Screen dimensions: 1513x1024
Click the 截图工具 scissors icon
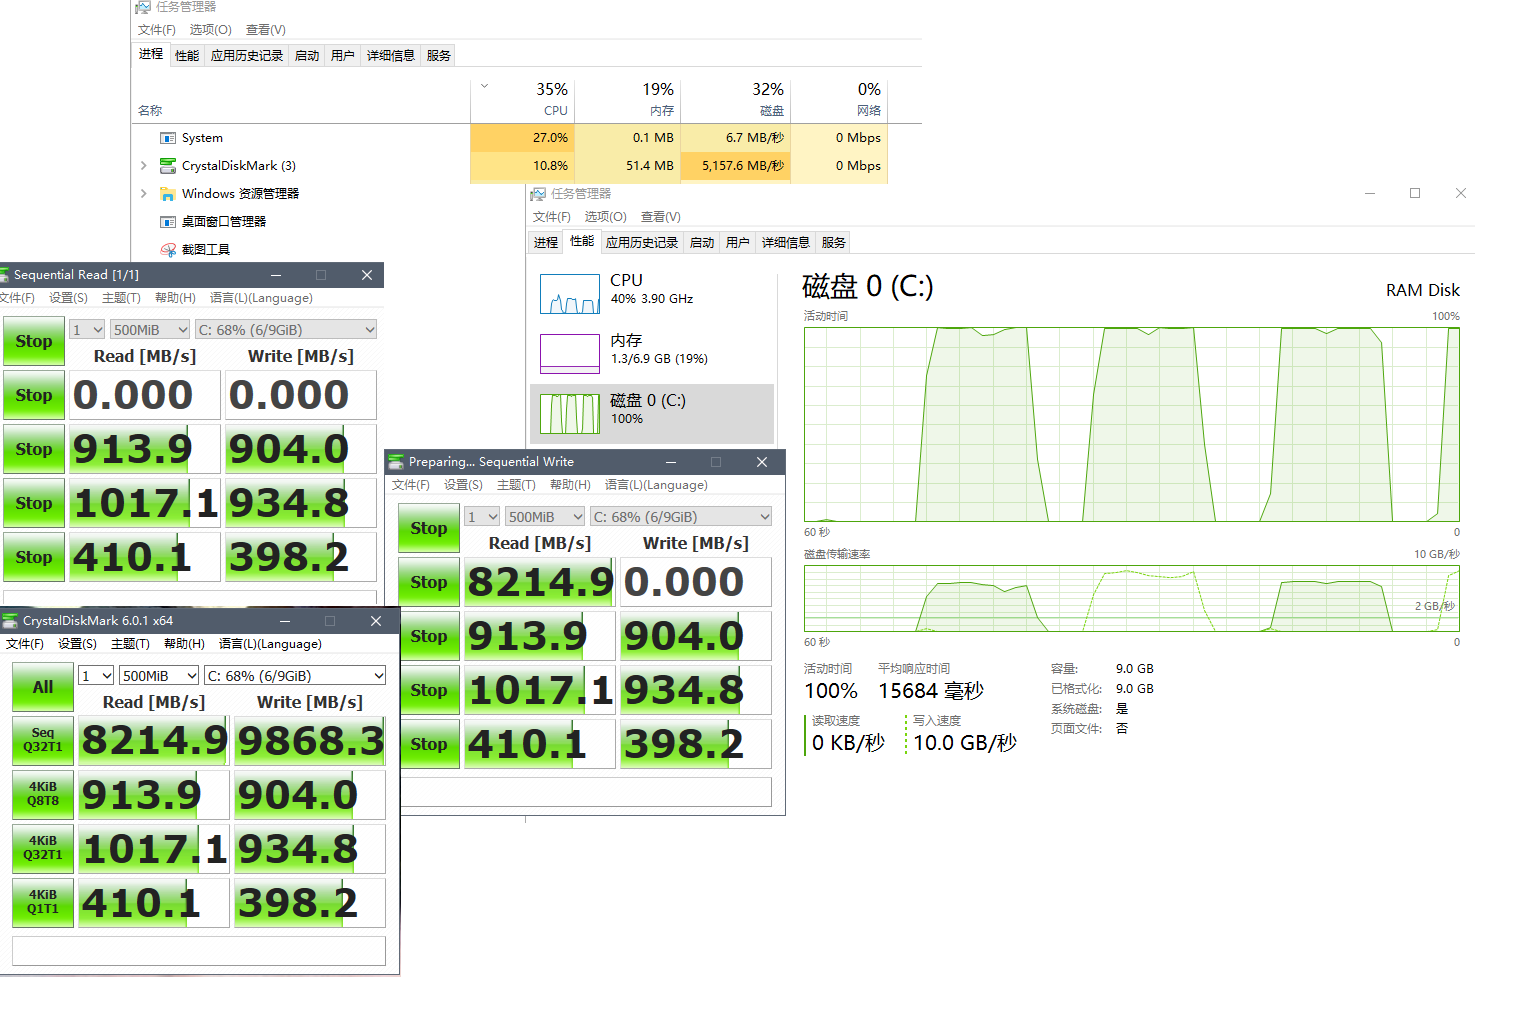click(168, 250)
